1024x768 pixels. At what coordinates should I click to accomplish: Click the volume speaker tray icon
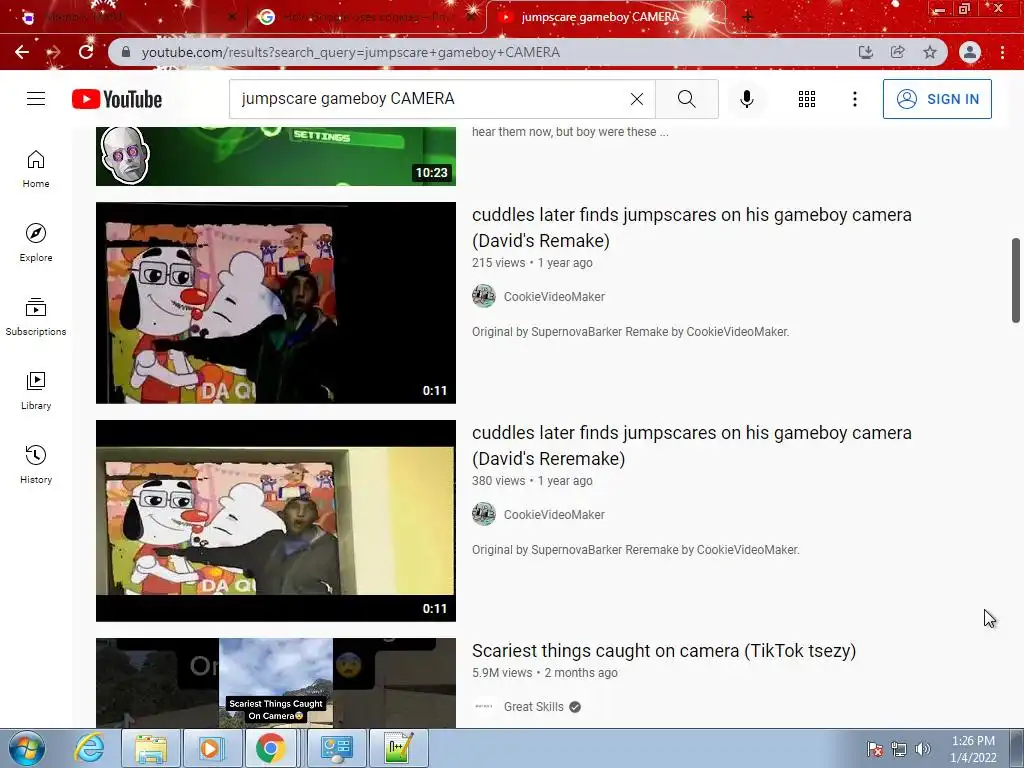tap(922, 749)
